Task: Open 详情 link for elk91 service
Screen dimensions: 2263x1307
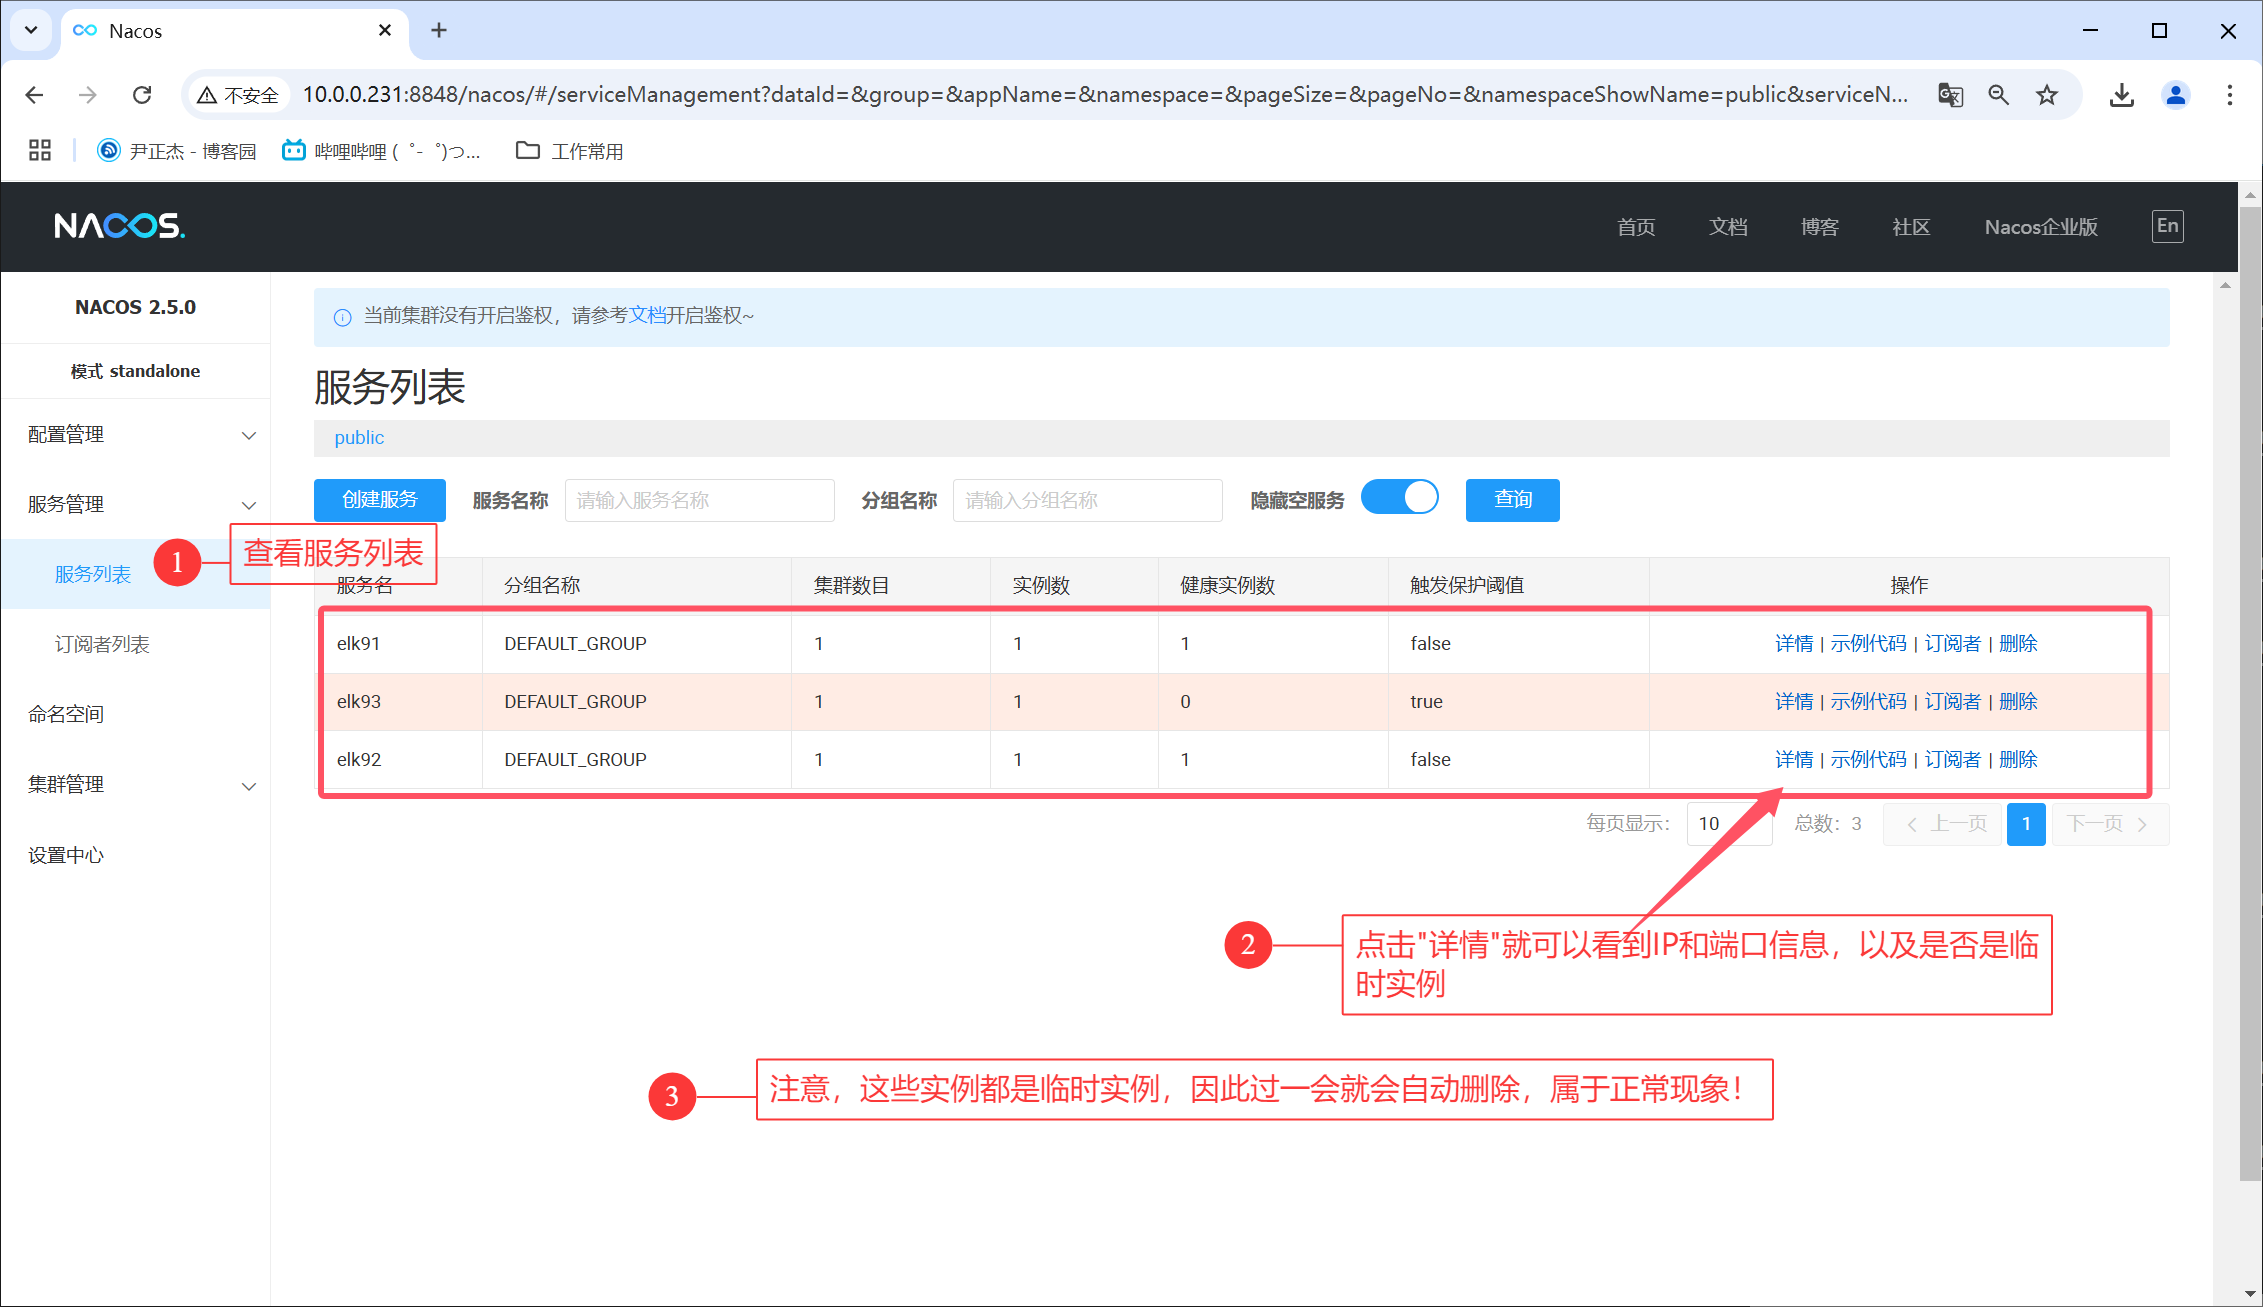Action: [1793, 644]
